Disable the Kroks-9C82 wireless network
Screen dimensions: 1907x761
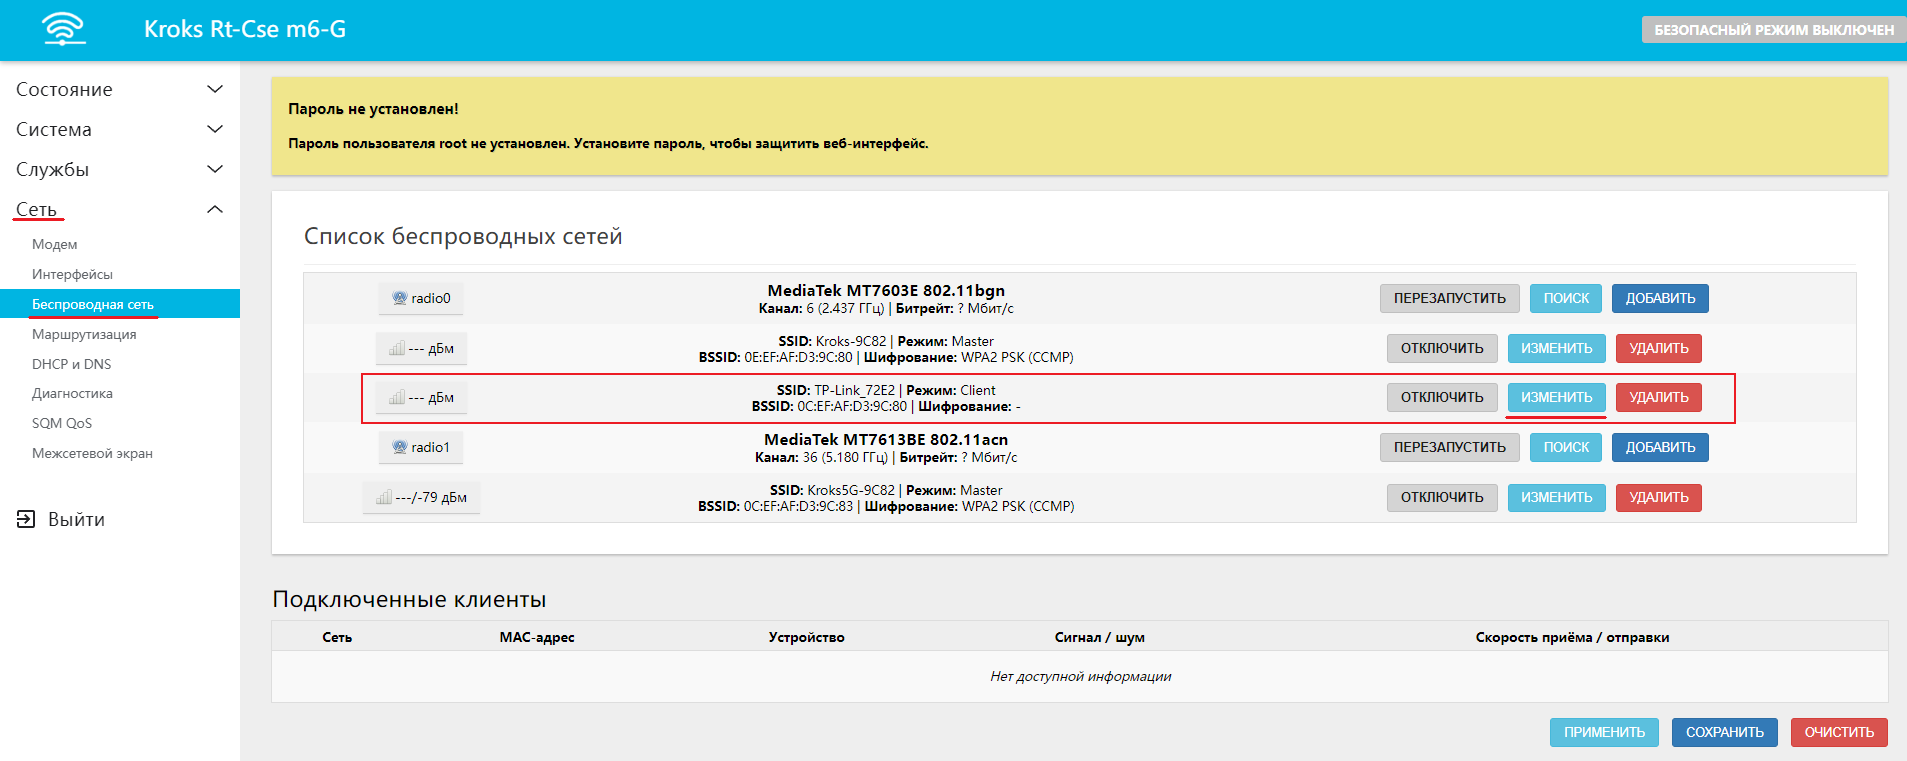pyautogui.click(x=1441, y=348)
